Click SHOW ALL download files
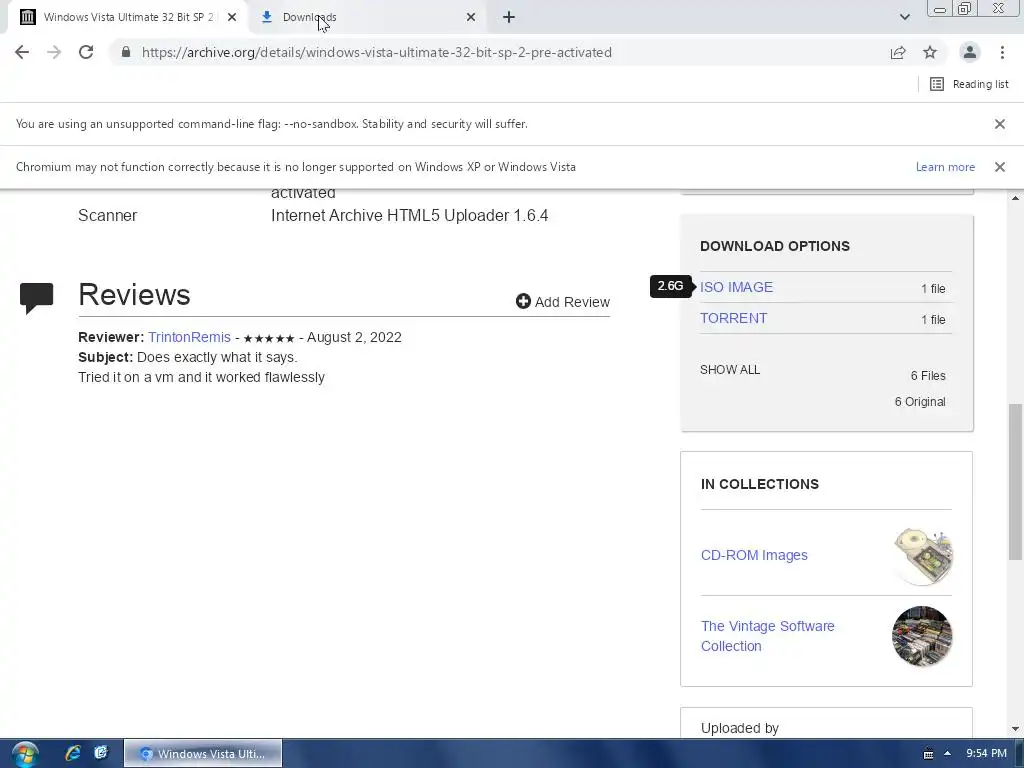 pyautogui.click(x=730, y=370)
